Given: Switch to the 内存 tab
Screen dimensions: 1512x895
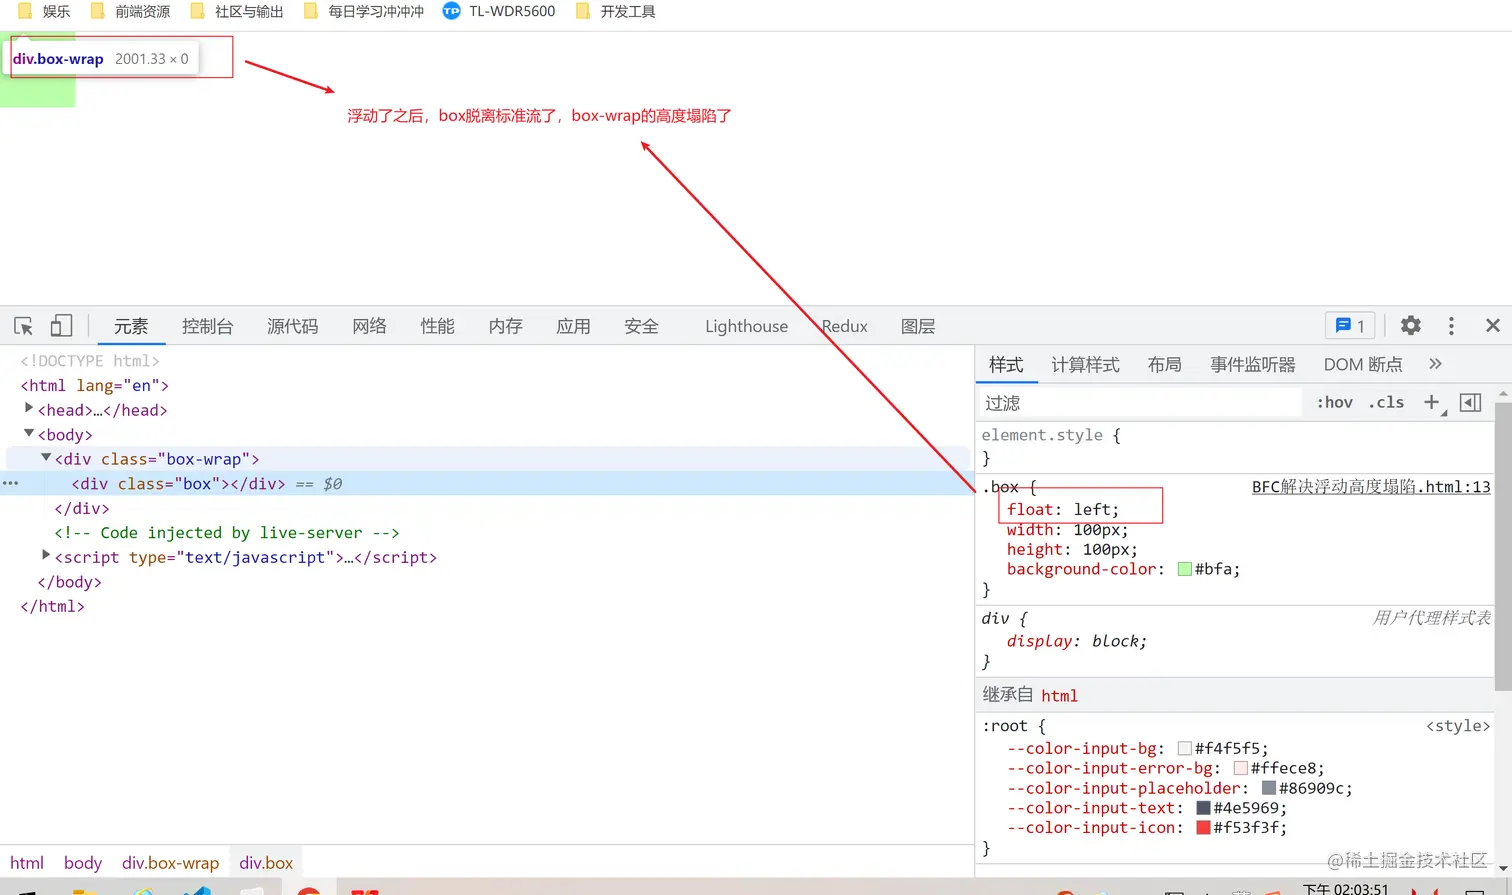Looking at the screenshot, I should coord(506,326).
